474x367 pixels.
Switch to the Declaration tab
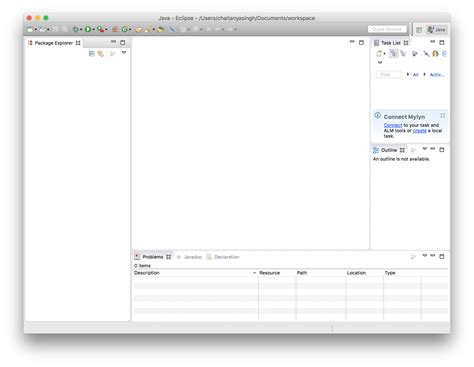(223, 257)
